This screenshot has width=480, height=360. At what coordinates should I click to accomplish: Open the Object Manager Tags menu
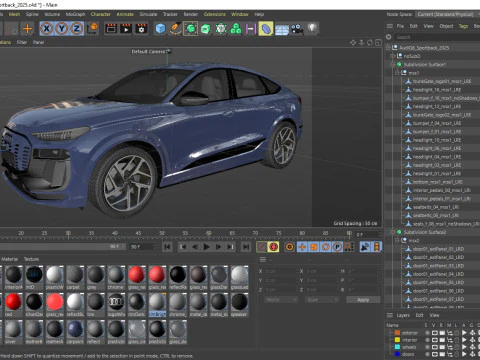pyautogui.click(x=463, y=26)
